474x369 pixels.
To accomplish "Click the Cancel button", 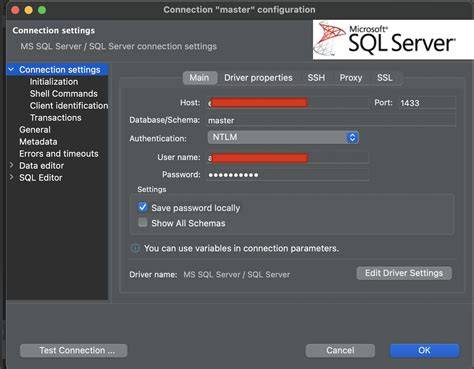I will click(340, 350).
